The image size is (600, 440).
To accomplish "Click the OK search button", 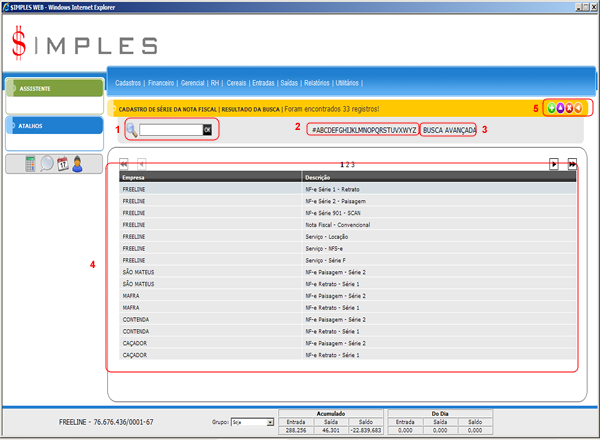I will click(x=208, y=129).
